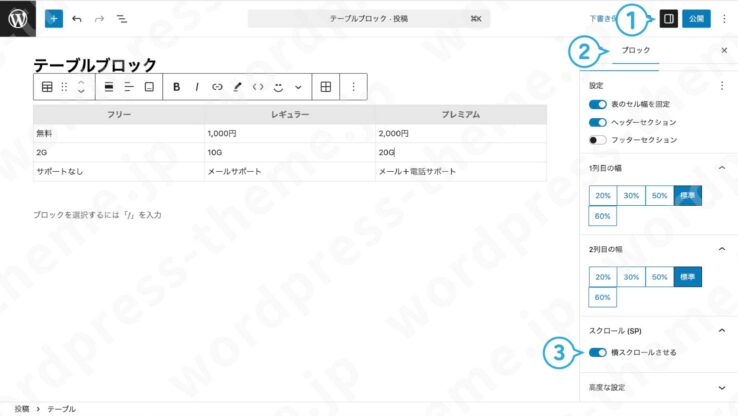Click the テーブル breadcrumb
This screenshot has height=416, width=738.
pyautogui.click(x=61, y=409)
